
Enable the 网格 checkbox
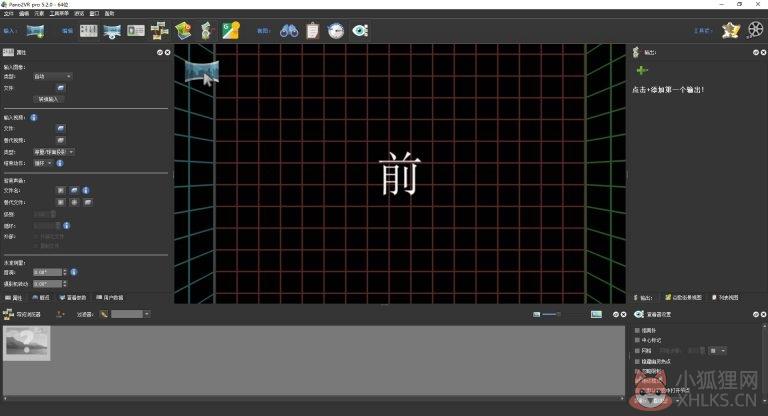point(637,351)
